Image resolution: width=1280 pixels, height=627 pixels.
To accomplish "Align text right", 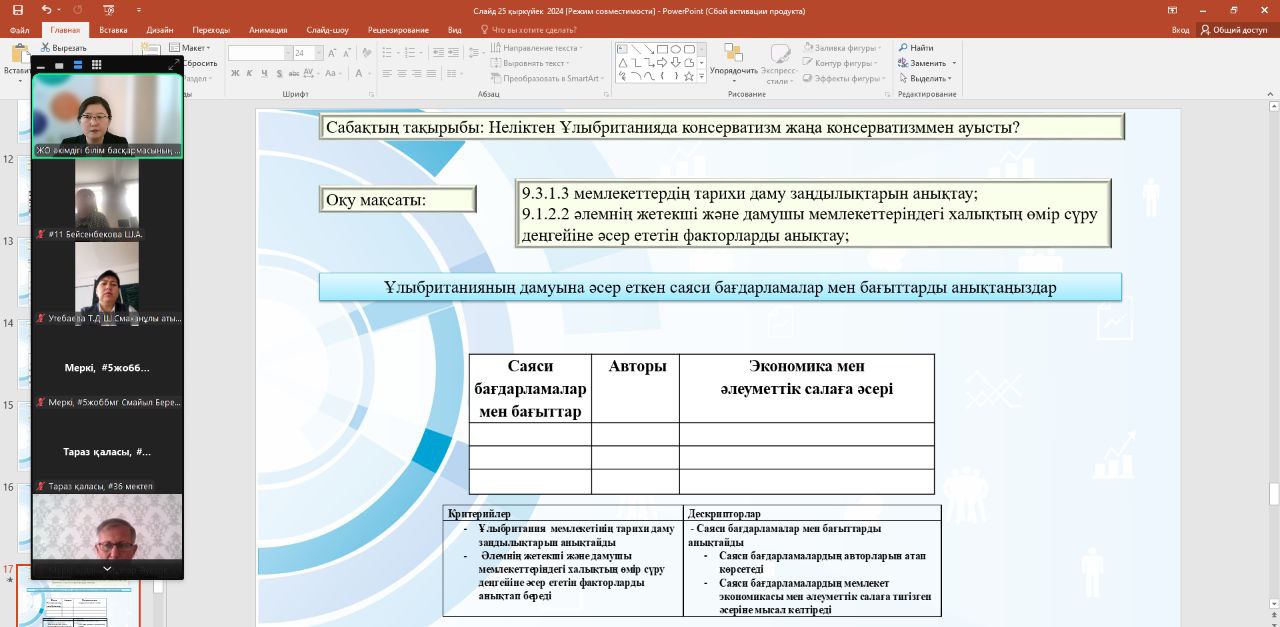I will pos(417,73).
